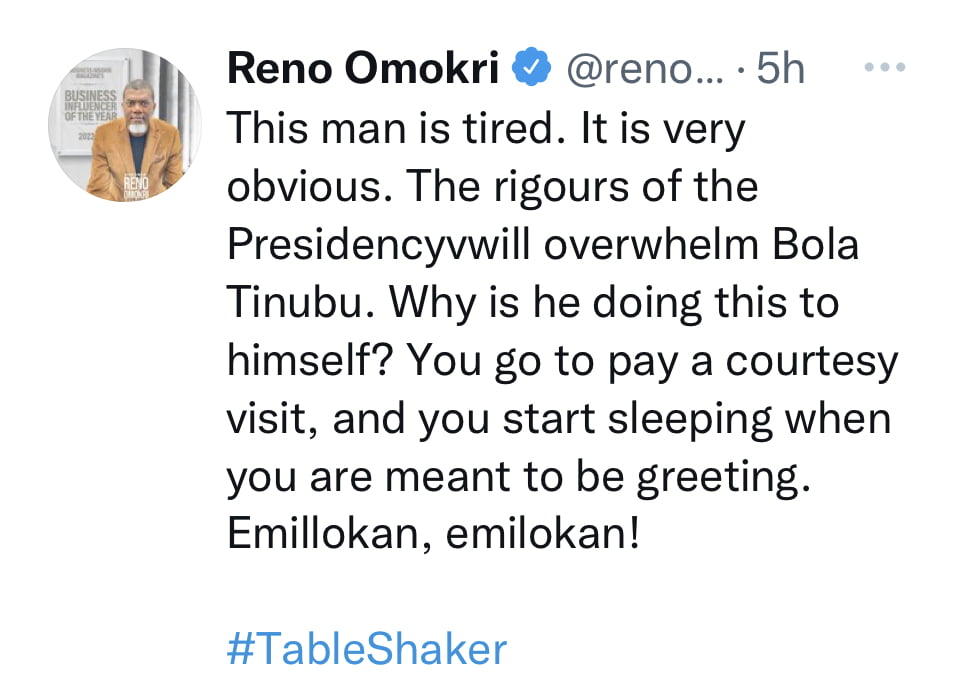Image resolution: width=960 pixels, height=687 pixels.
Task: Open the @reno... handle link
Action: point(642,68)
